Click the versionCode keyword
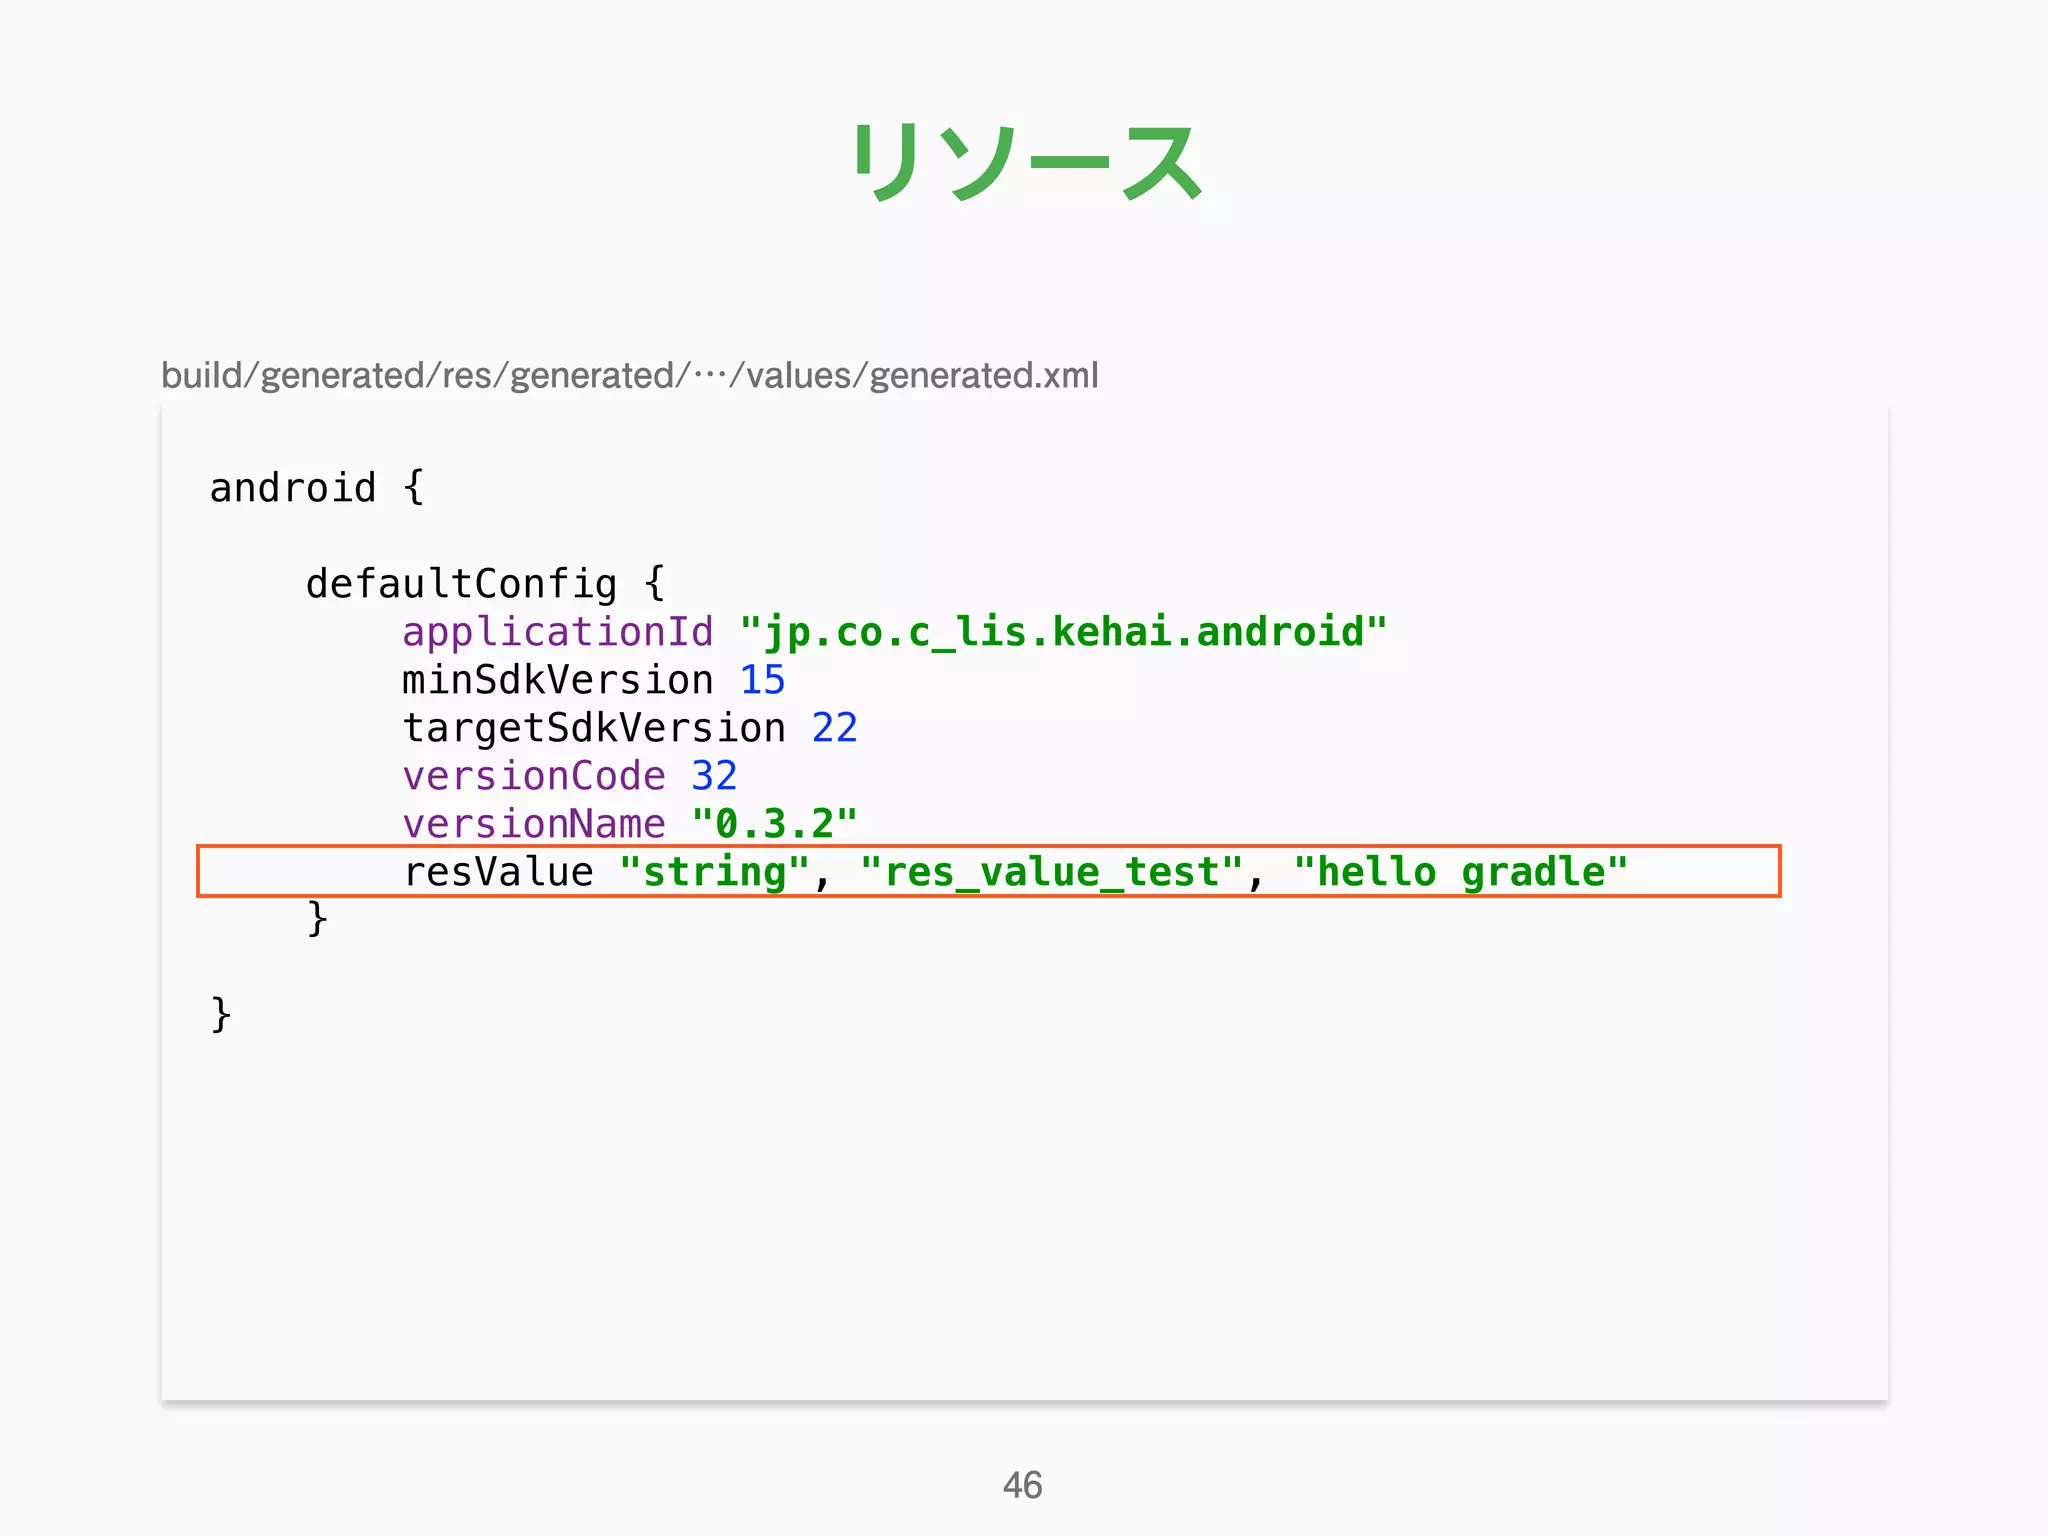The image size is (2048, 1536). pos(534,776)
